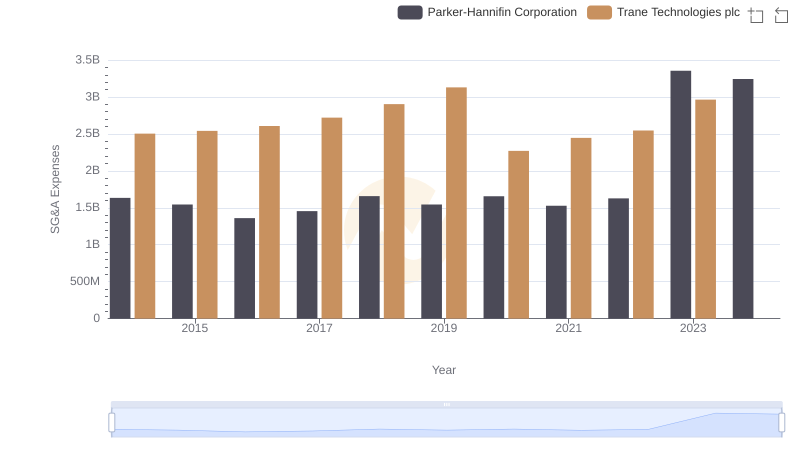Select the right handle of the range slider
This screenshot has width=800, height=461.
click(x=781, y=422)
